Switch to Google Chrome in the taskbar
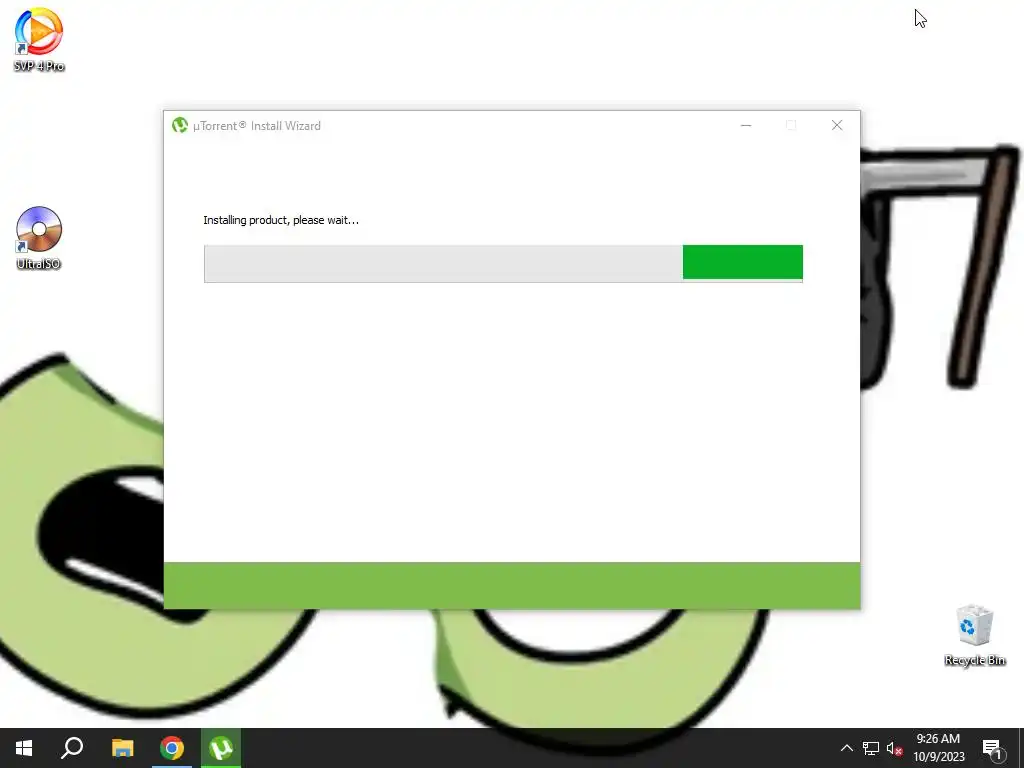Screen dimensions: 1024x768 172,748
